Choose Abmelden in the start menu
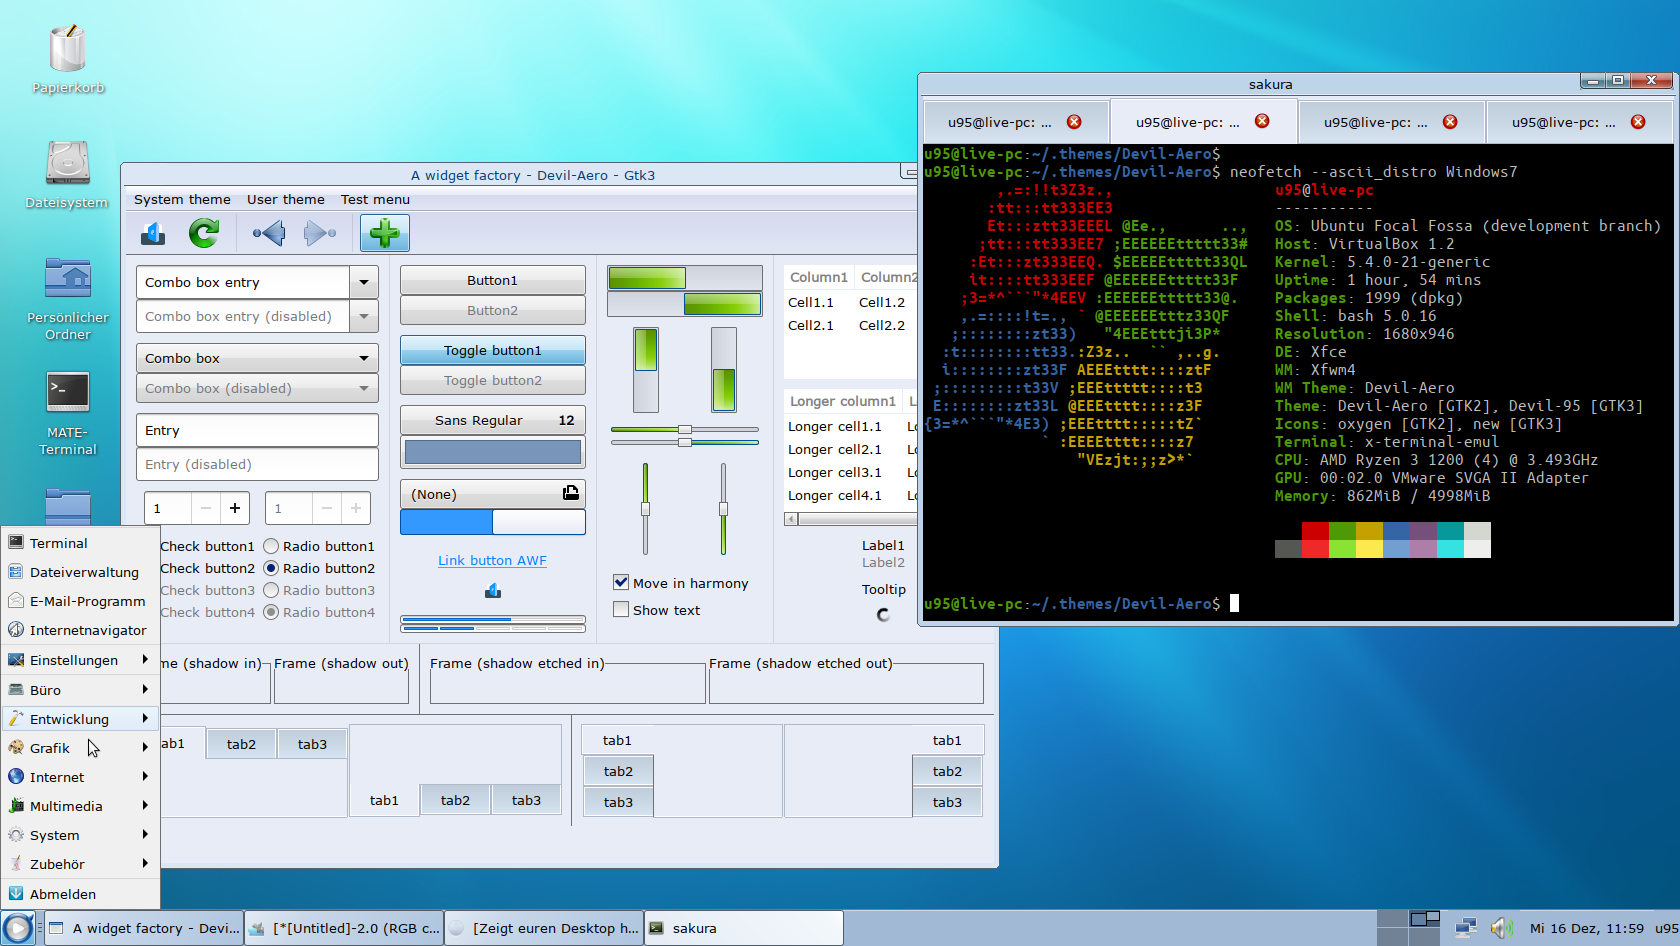The width and height of the screenshot is (1680, 946). [x=80, y=894]
